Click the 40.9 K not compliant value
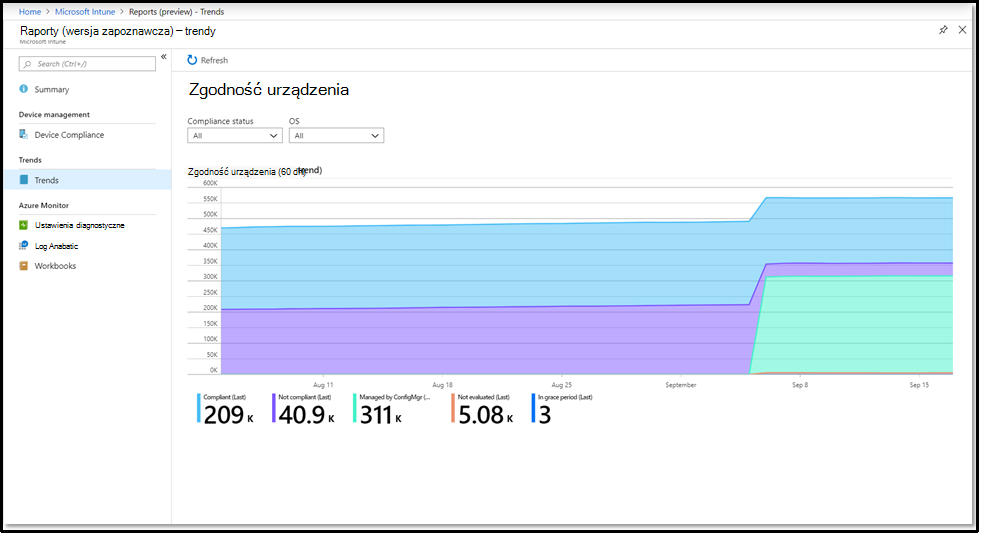Viewport: 981px width, 533px height. pyautogui.click(x=307, y=415)
